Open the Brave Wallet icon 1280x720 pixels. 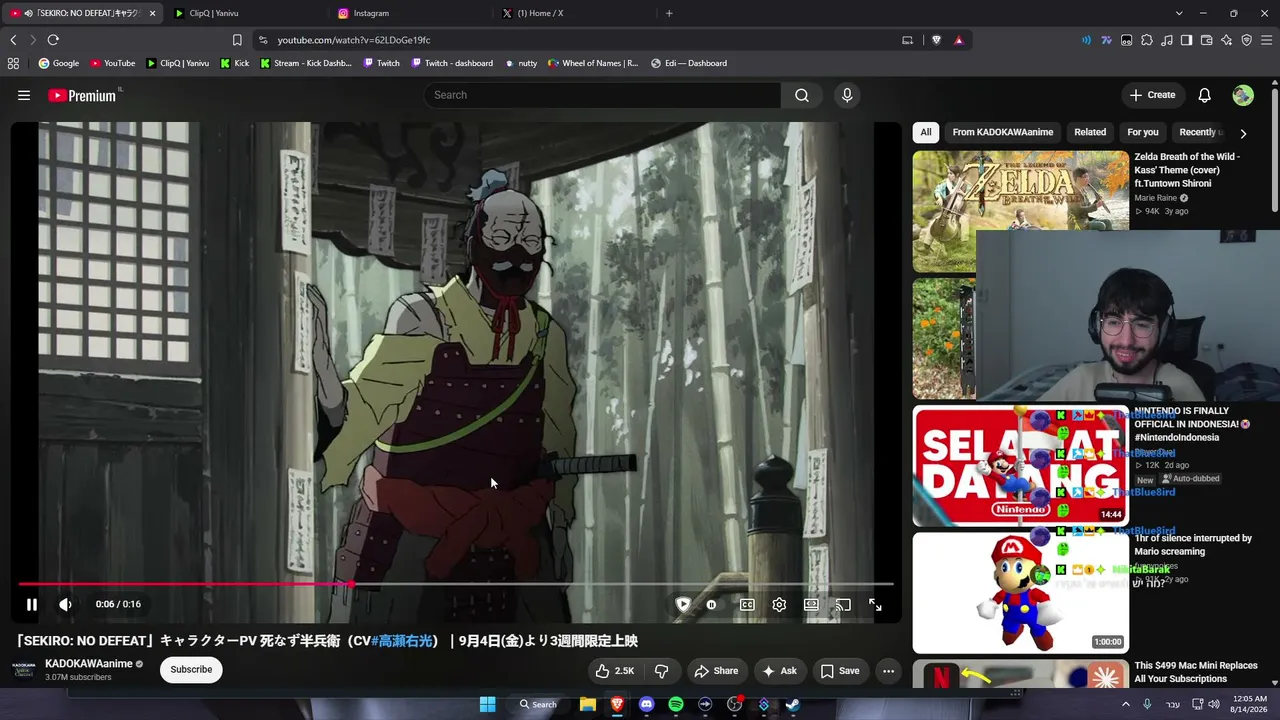[x=1206, y=40]
